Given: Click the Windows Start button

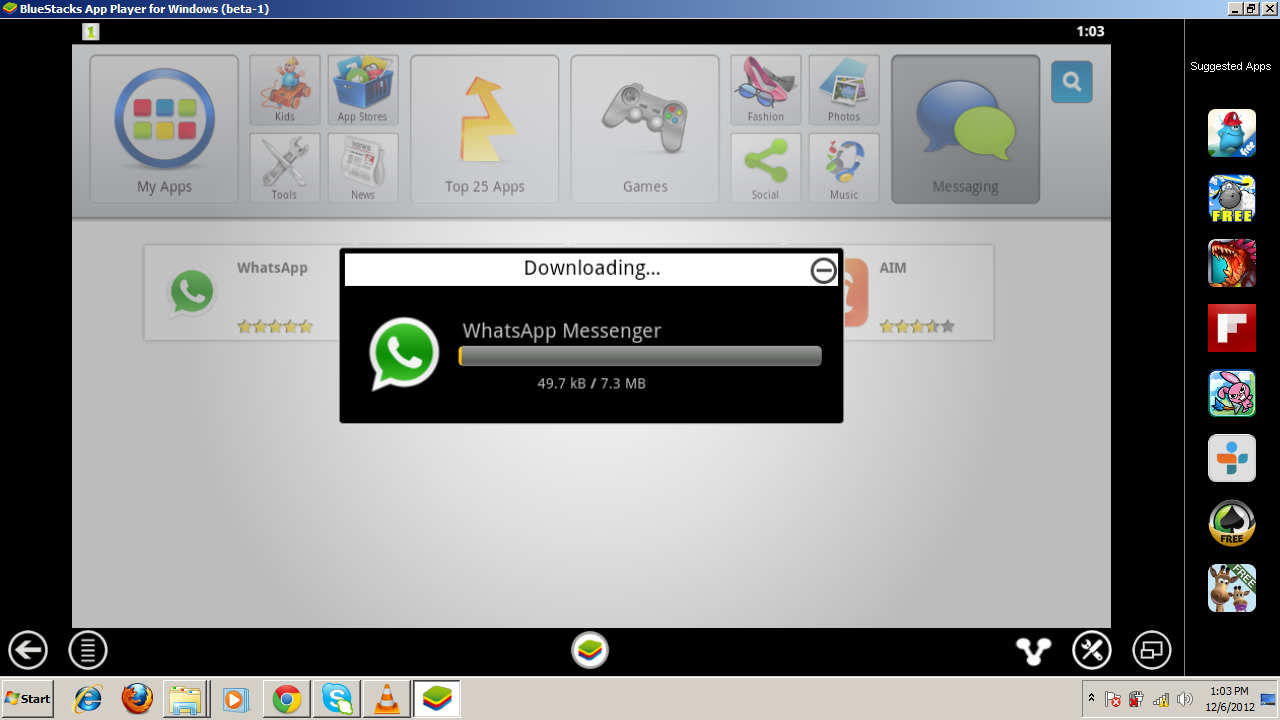Looking at the screenshot, I should click(28, 699).
